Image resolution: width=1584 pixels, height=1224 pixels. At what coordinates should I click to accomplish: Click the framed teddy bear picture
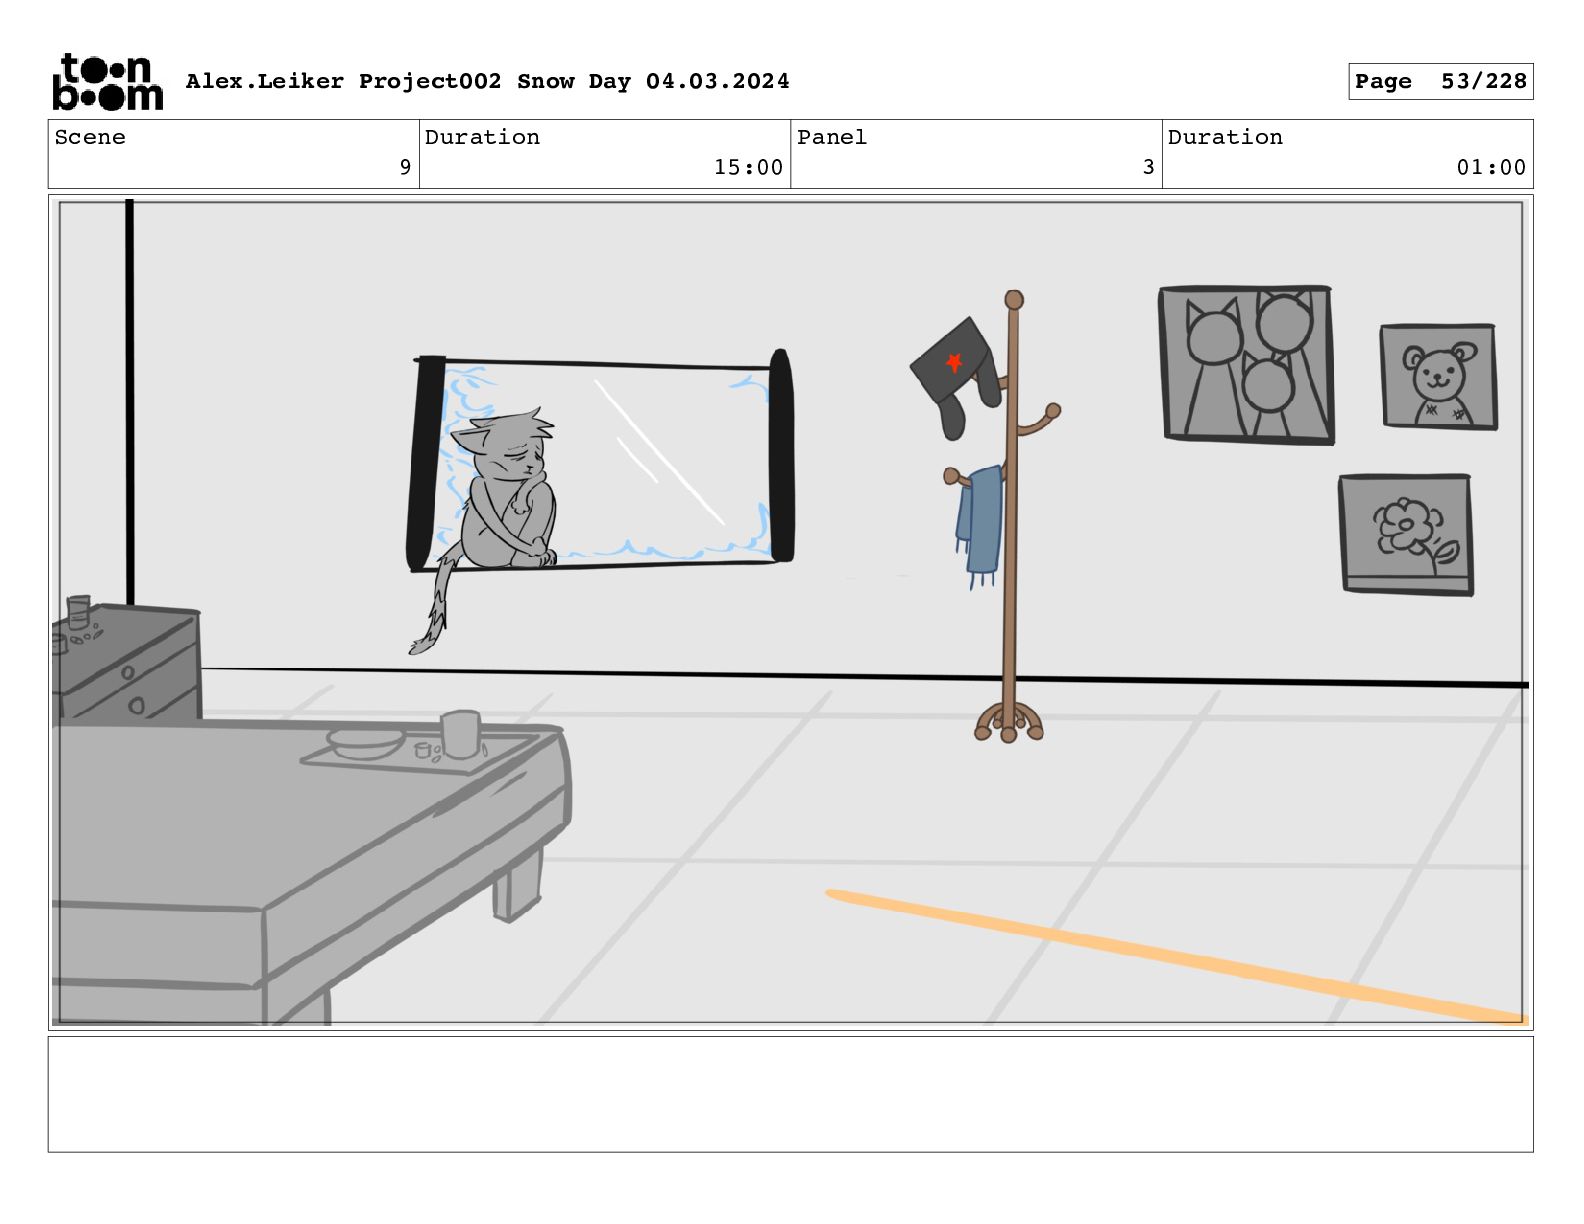click(x=1439, y=376)
